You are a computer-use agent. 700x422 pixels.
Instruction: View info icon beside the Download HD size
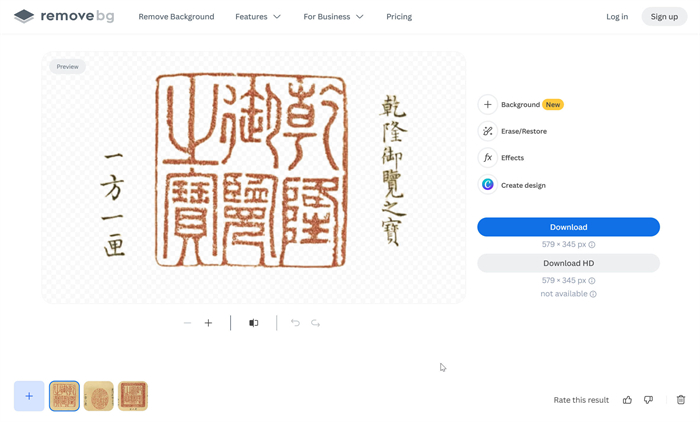click(592, 281)
